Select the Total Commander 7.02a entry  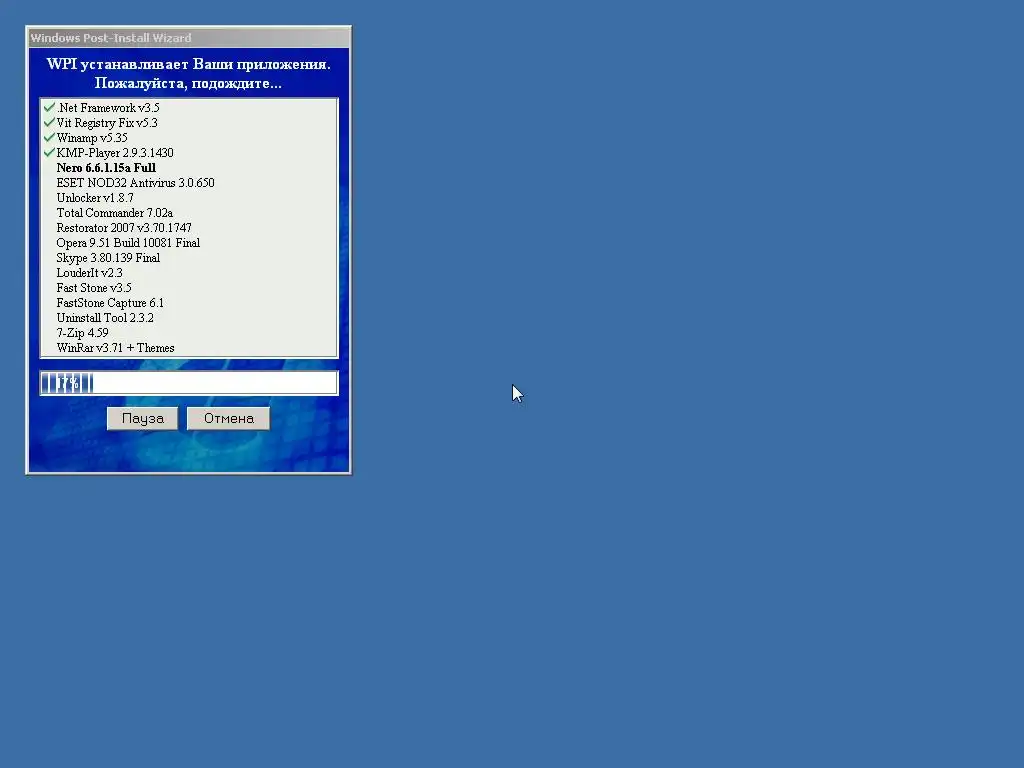pyautogui.click(x=114, y=213)
